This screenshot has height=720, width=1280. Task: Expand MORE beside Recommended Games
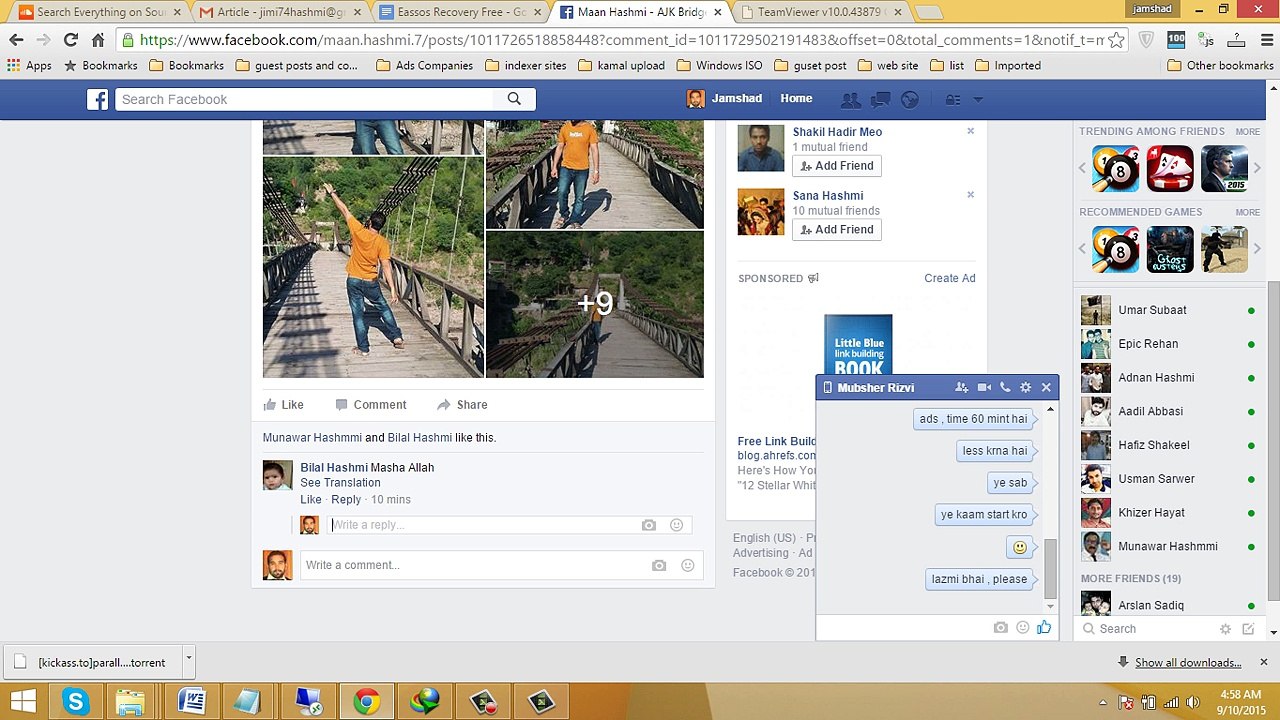(x=1247, y=213)
